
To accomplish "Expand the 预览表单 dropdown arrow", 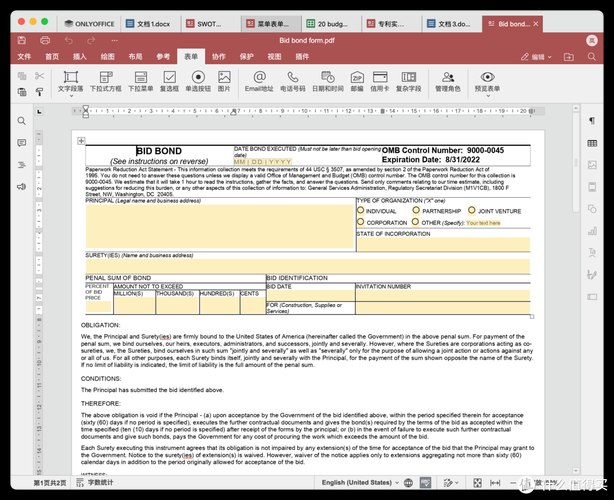I will (x=499, y=89).
